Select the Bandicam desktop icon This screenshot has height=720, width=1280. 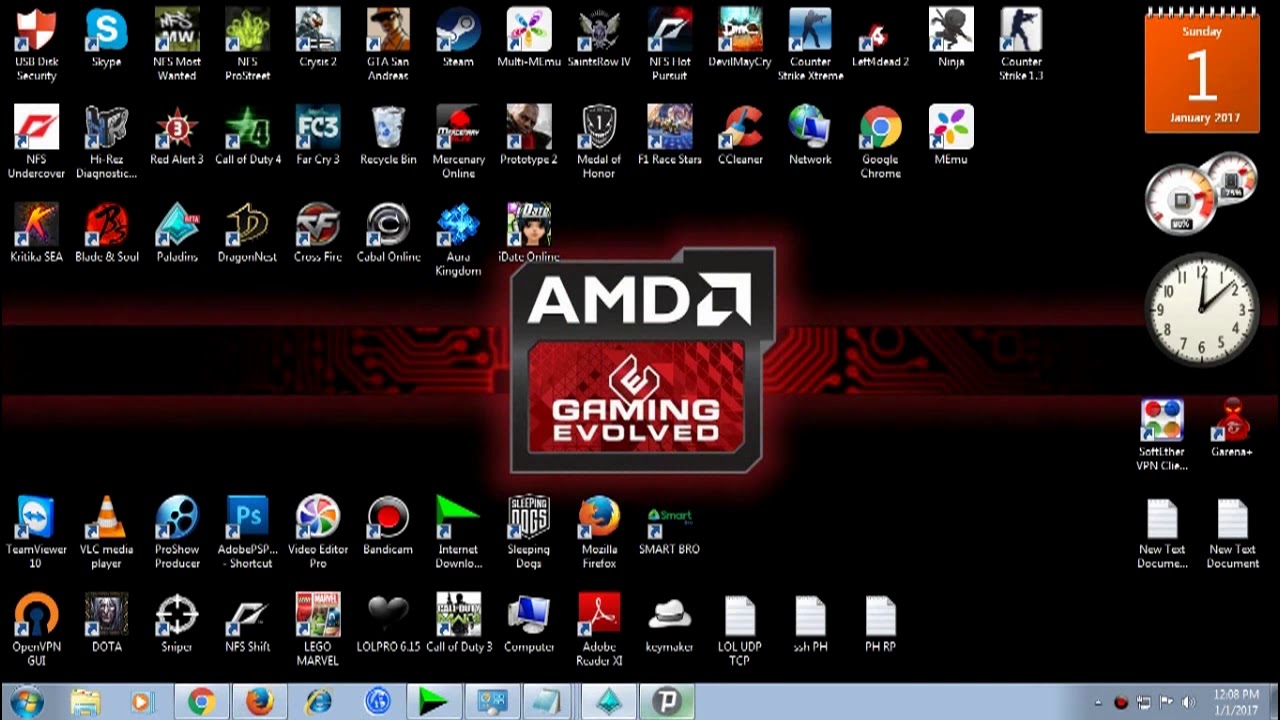click(x=388, y=526)
